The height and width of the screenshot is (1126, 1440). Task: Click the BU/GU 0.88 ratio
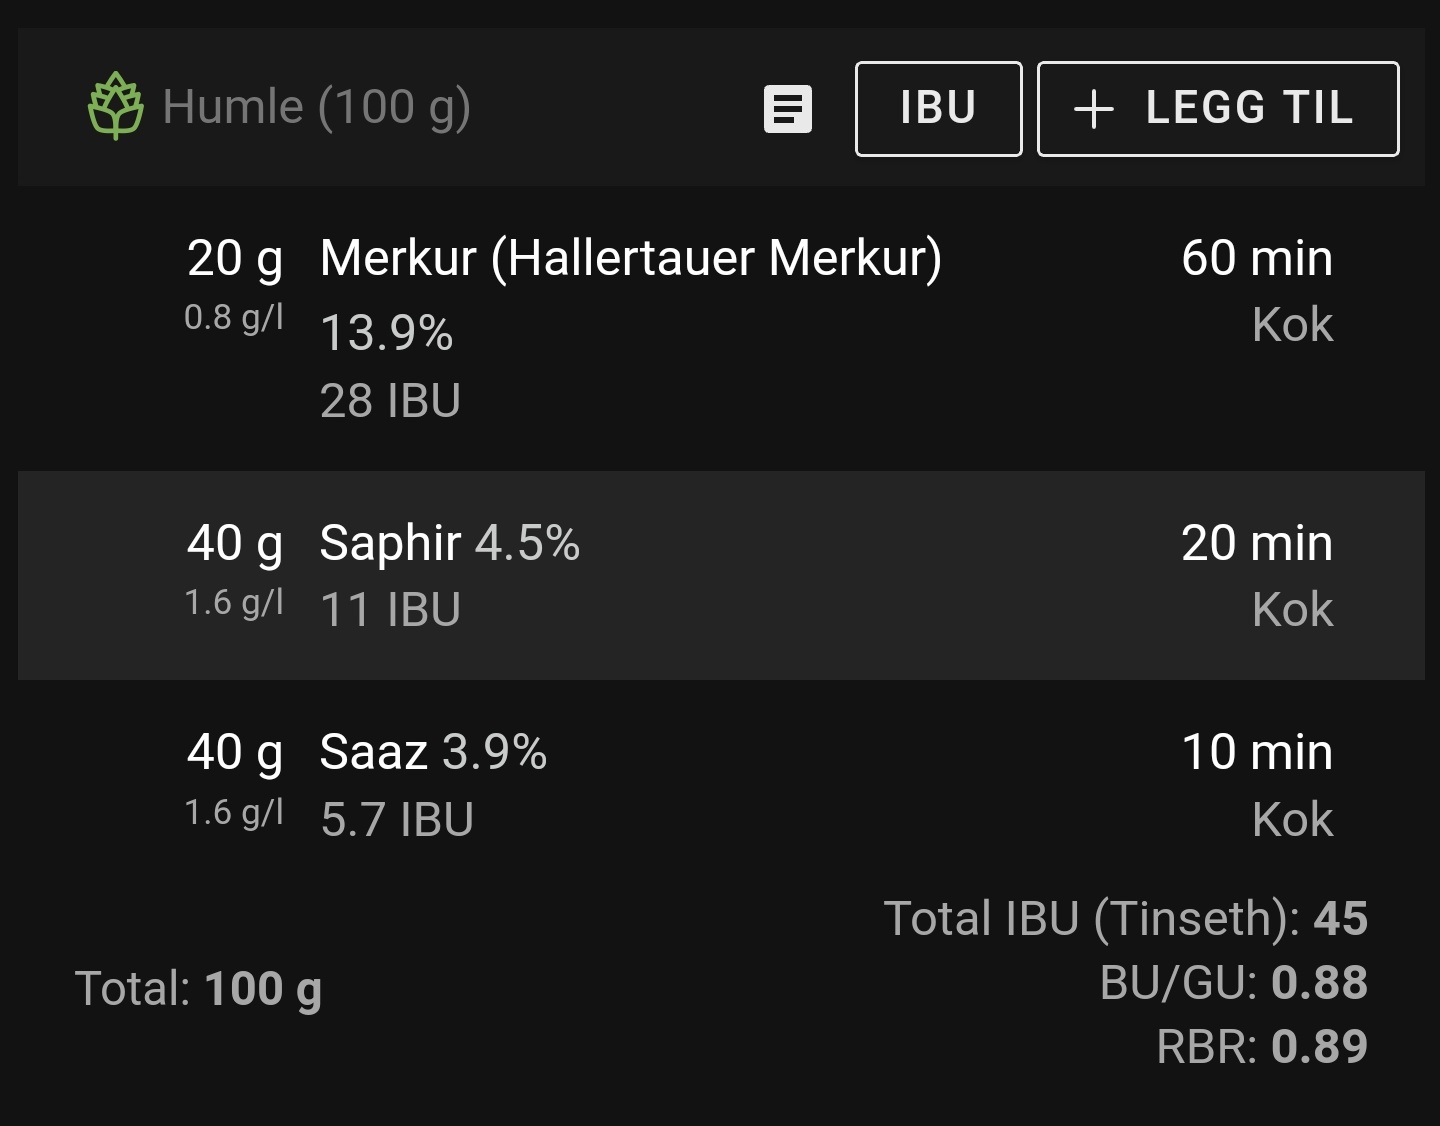(1234, 982)
